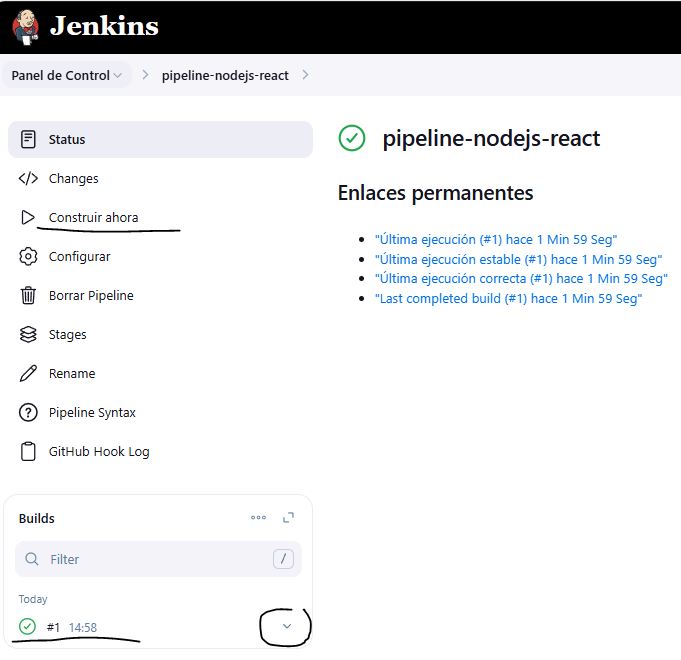The height and width of the screenshot is (660, 681).
Task: Click the Rename pencil icon
Action: 28,373
